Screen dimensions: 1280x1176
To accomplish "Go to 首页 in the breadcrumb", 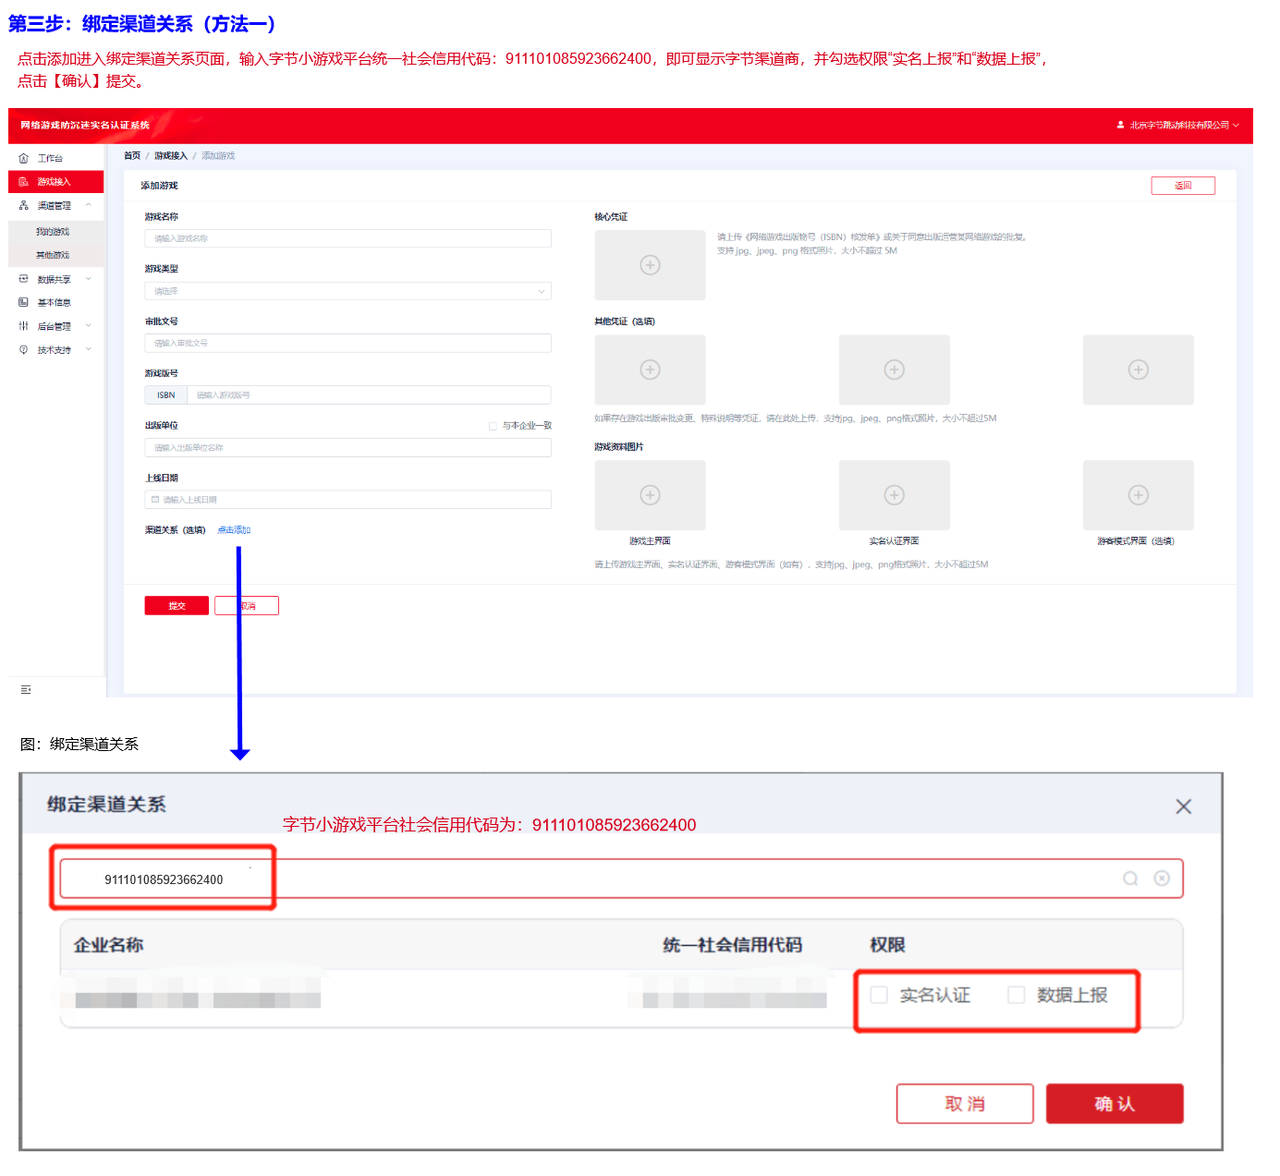I will (132, 156).
